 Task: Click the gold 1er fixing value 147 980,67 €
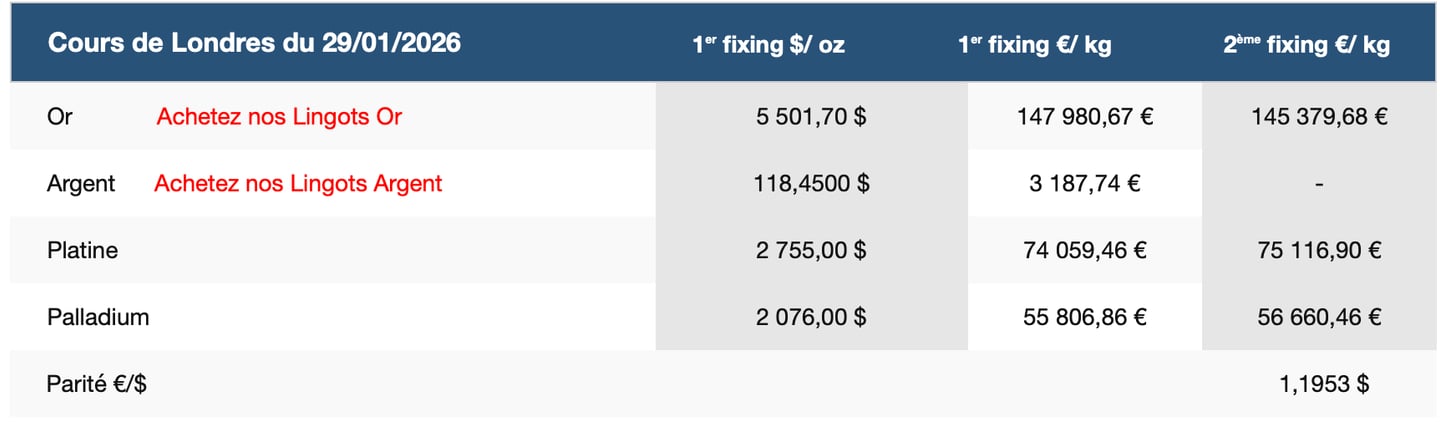(x=1085, y=116)
